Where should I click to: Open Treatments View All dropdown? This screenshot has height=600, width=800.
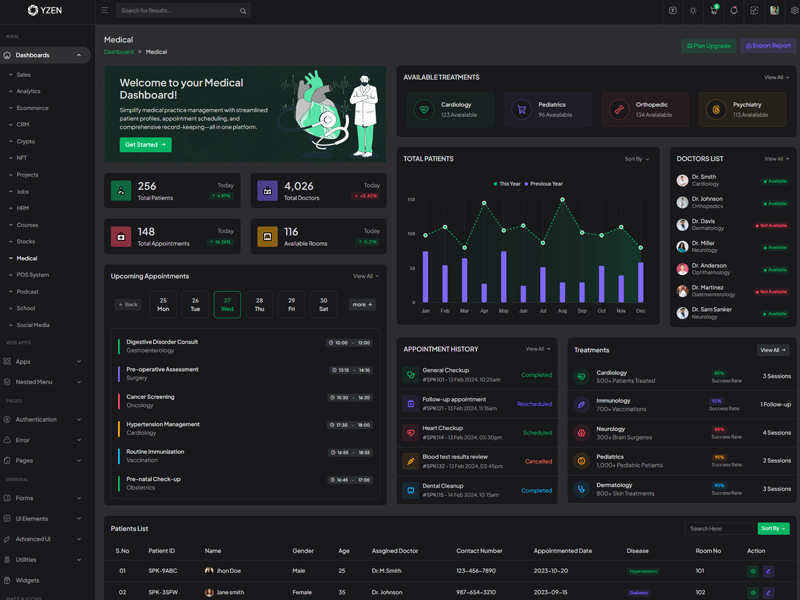pyautogui.click(x=772, y=350)
